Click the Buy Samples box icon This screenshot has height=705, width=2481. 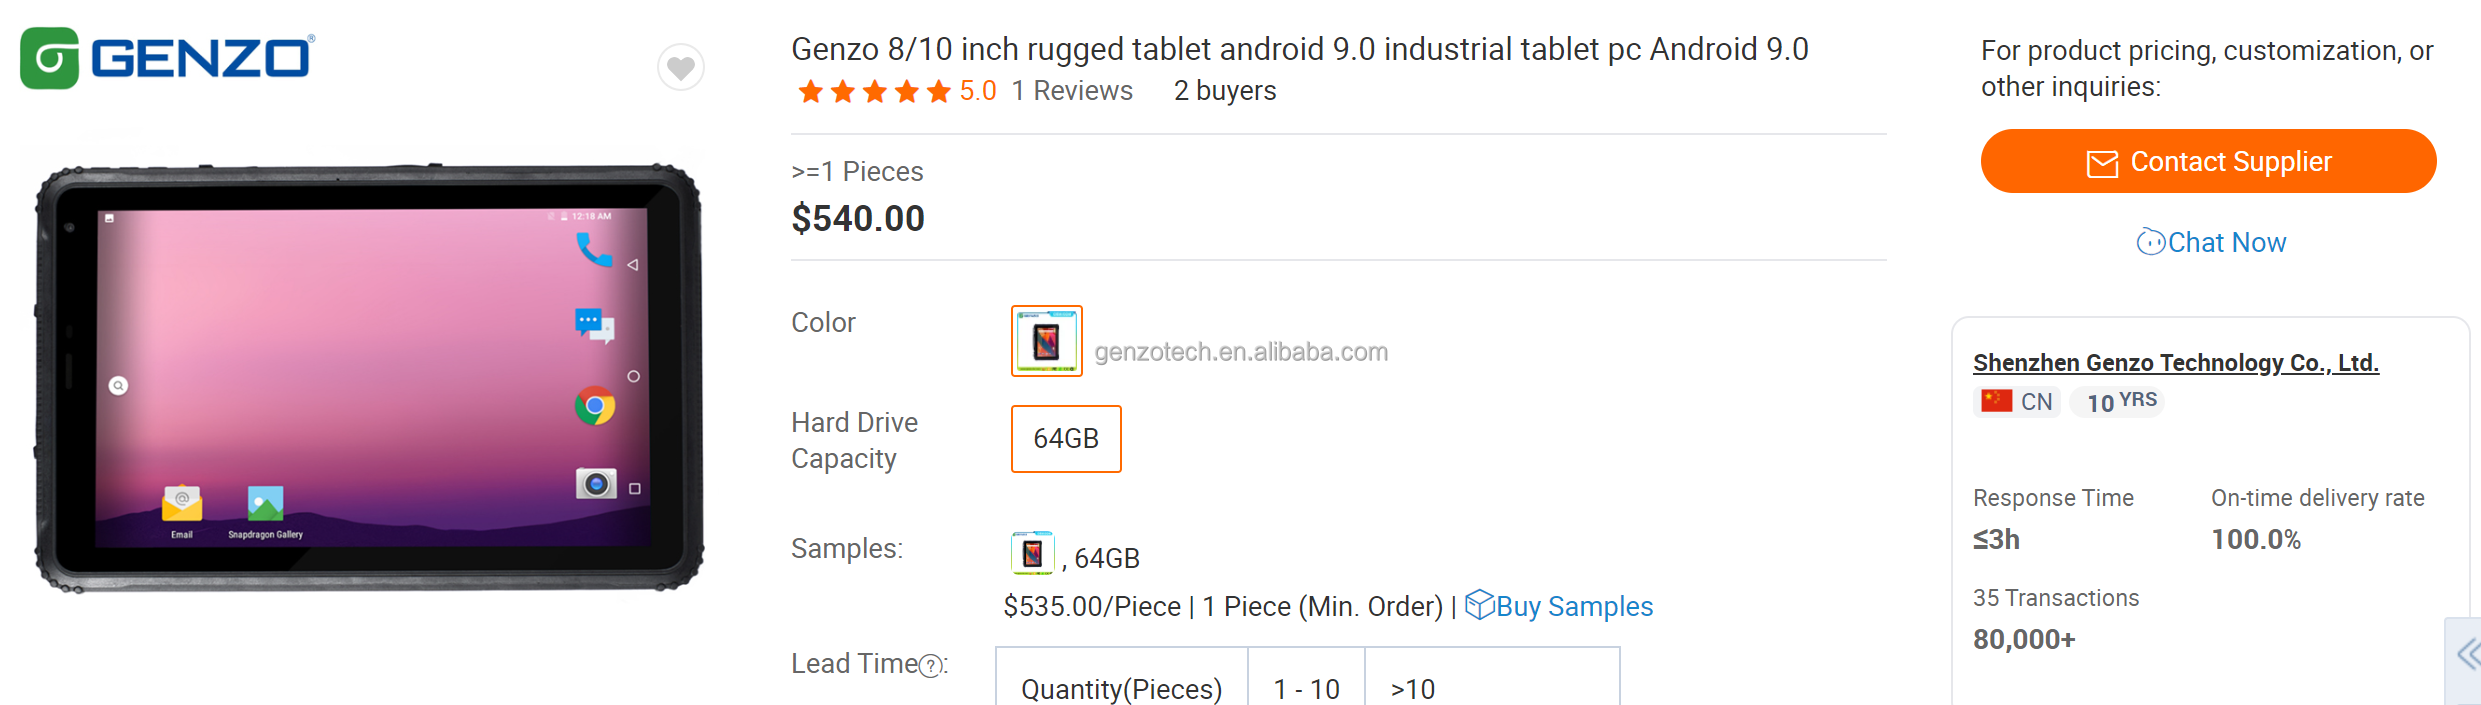(x=1479, y=605)
